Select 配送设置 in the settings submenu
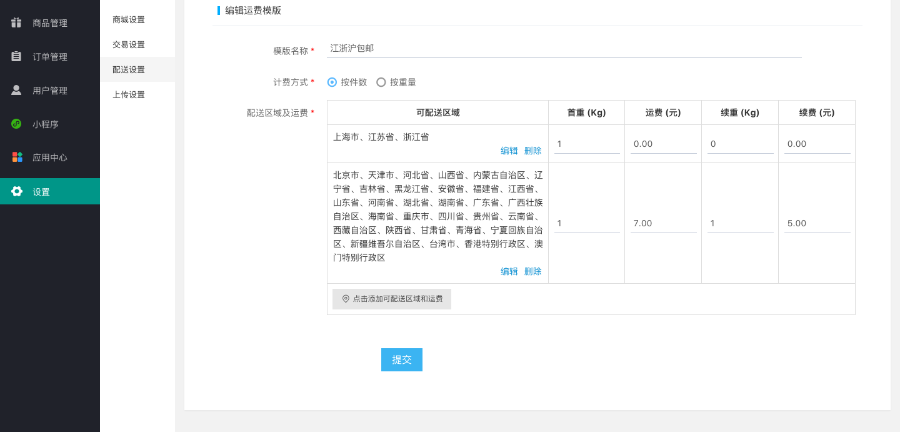 tap(128, 69)
